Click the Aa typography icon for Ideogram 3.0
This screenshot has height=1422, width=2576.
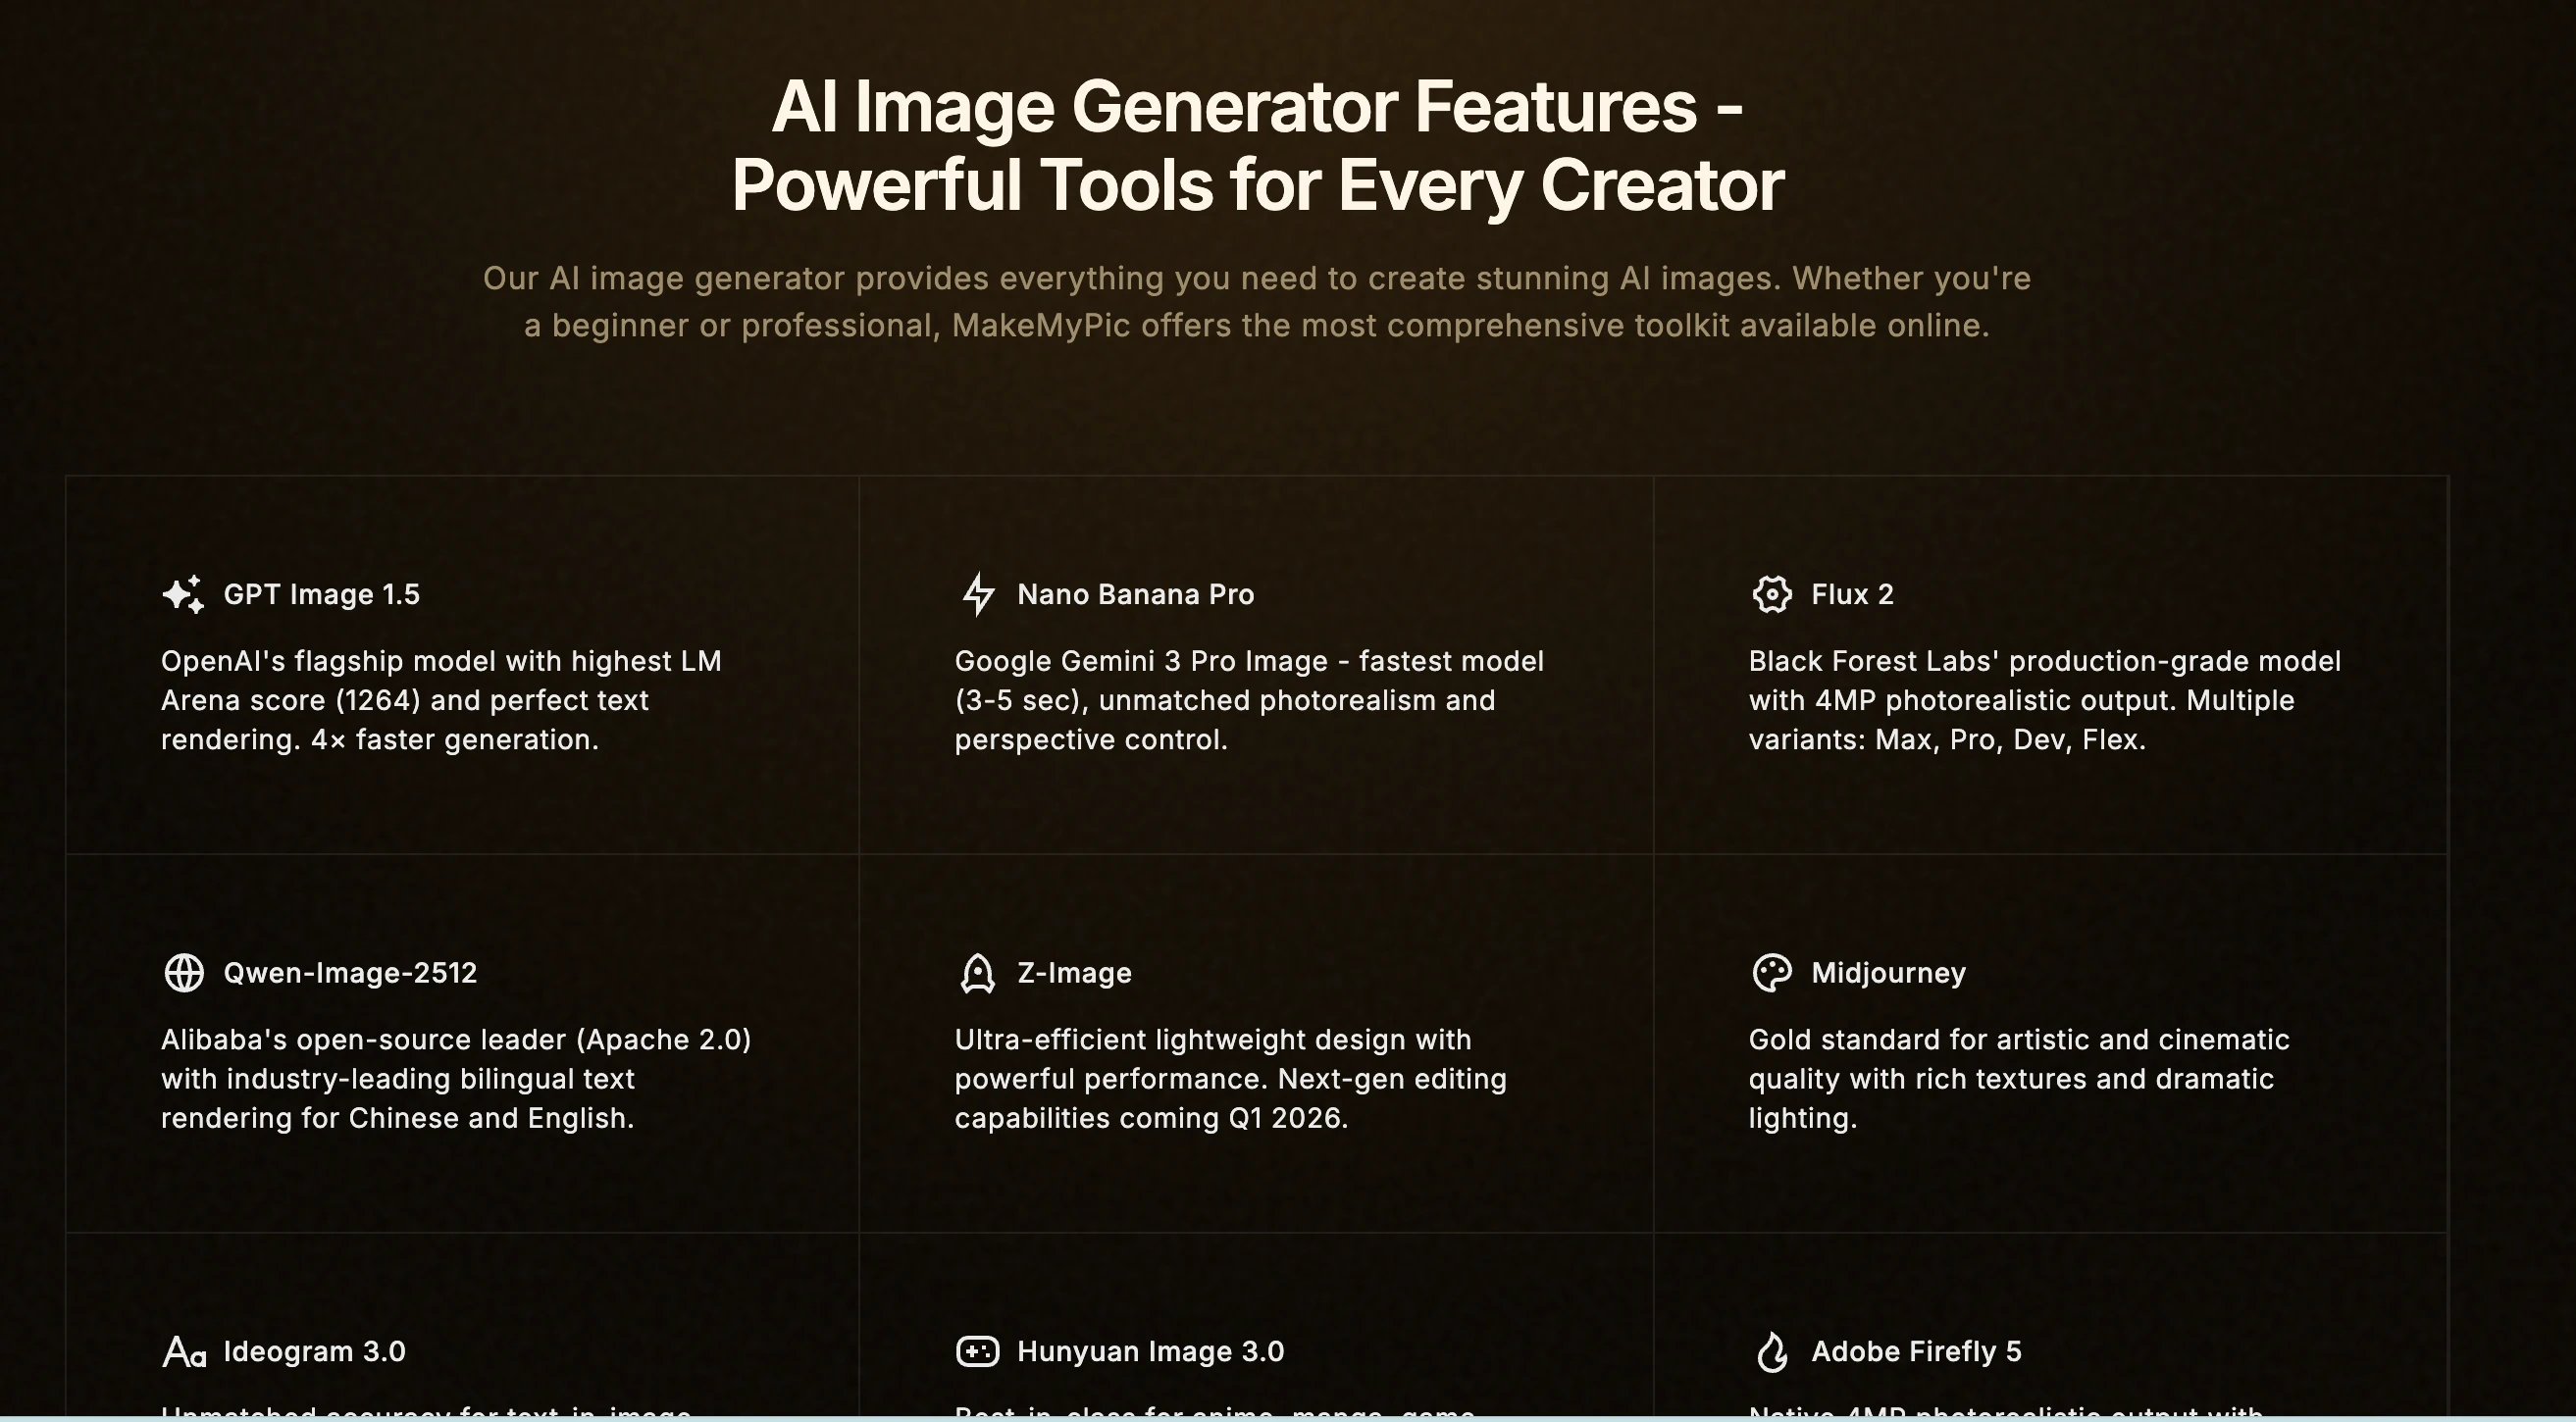tap(184, 1352)
